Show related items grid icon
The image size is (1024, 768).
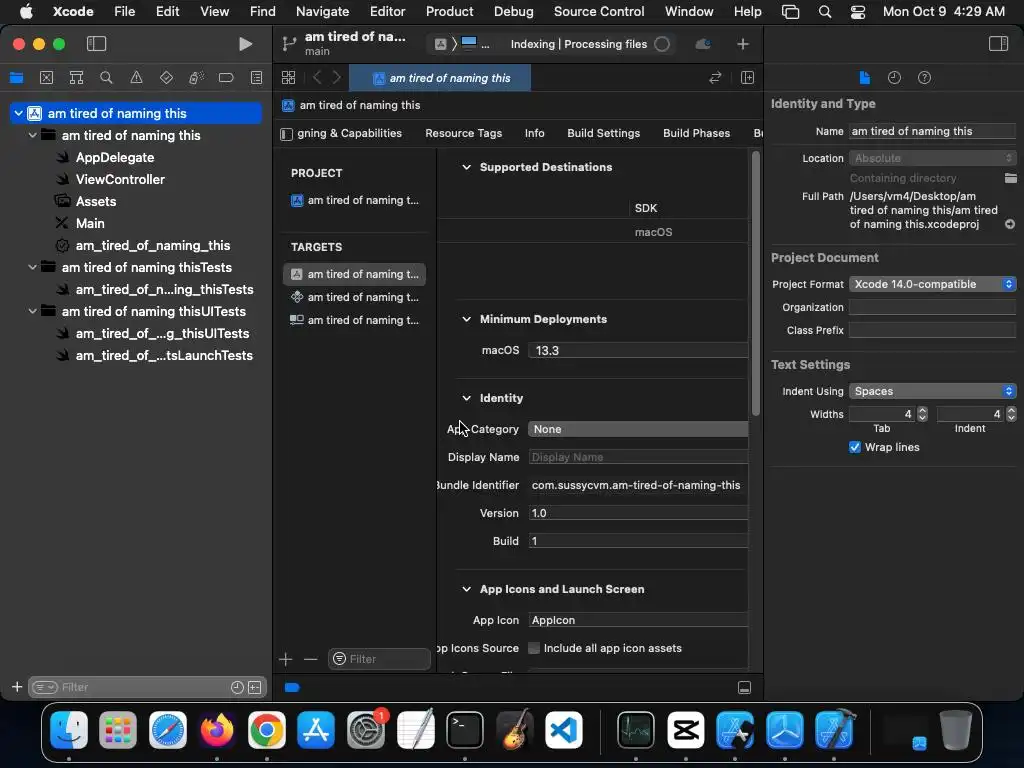pos(289,78)
